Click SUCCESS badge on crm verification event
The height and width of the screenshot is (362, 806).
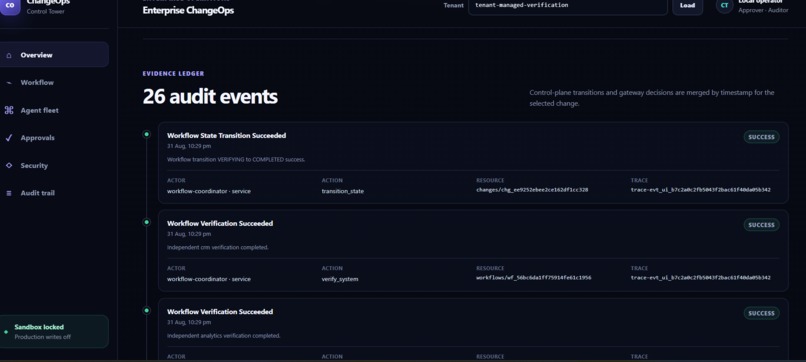pos(761,225)
